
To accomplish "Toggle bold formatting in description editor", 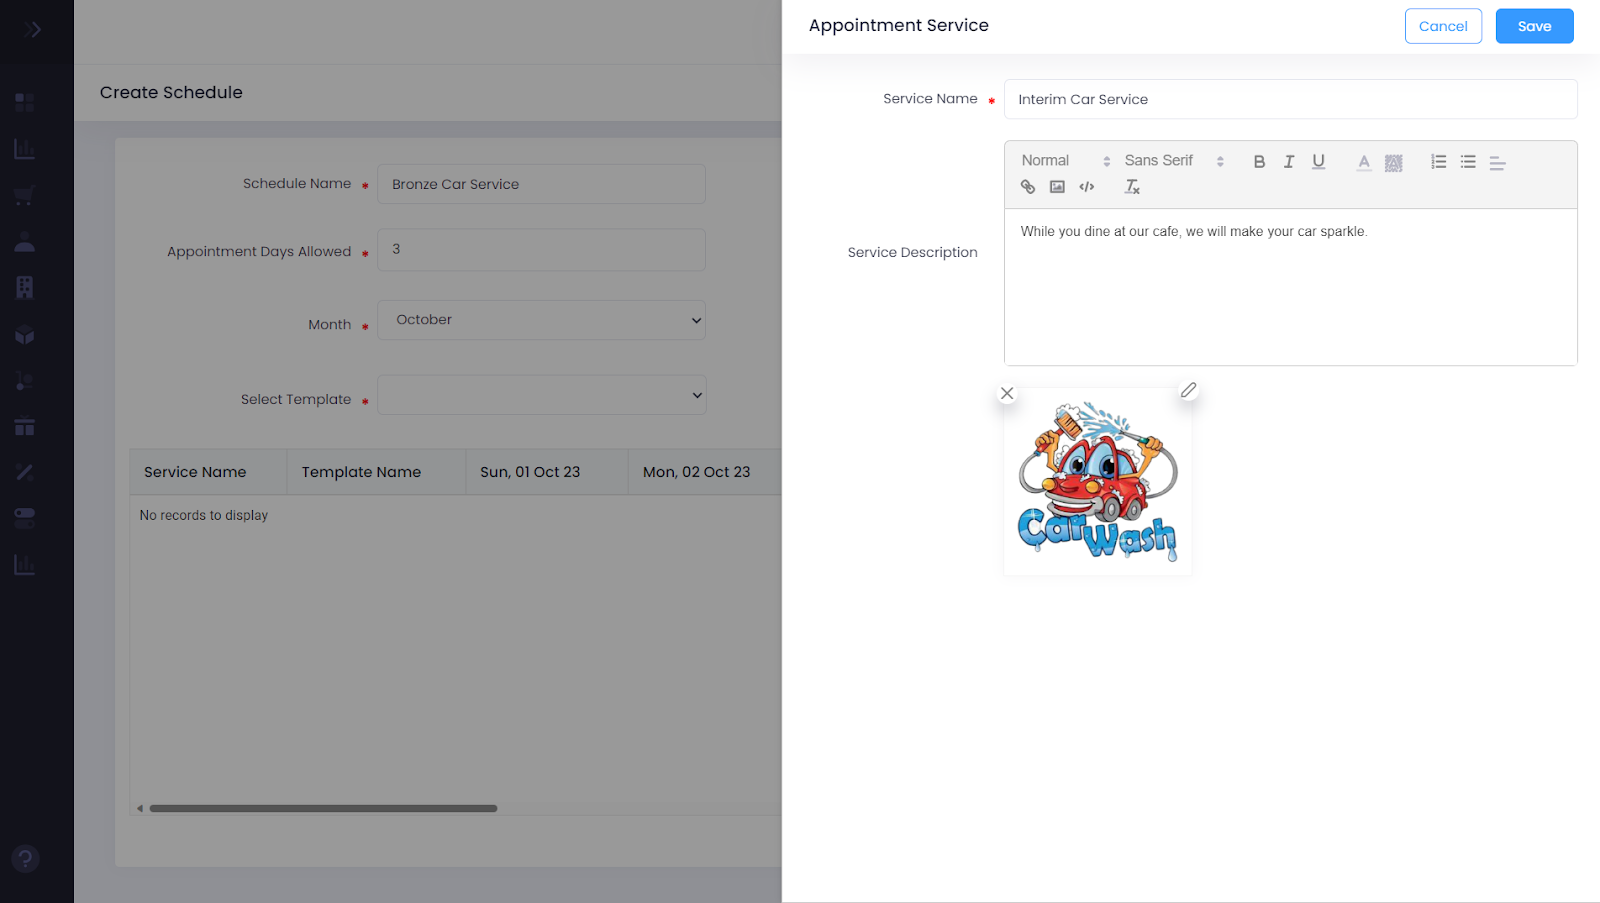I will point(1259,162).
